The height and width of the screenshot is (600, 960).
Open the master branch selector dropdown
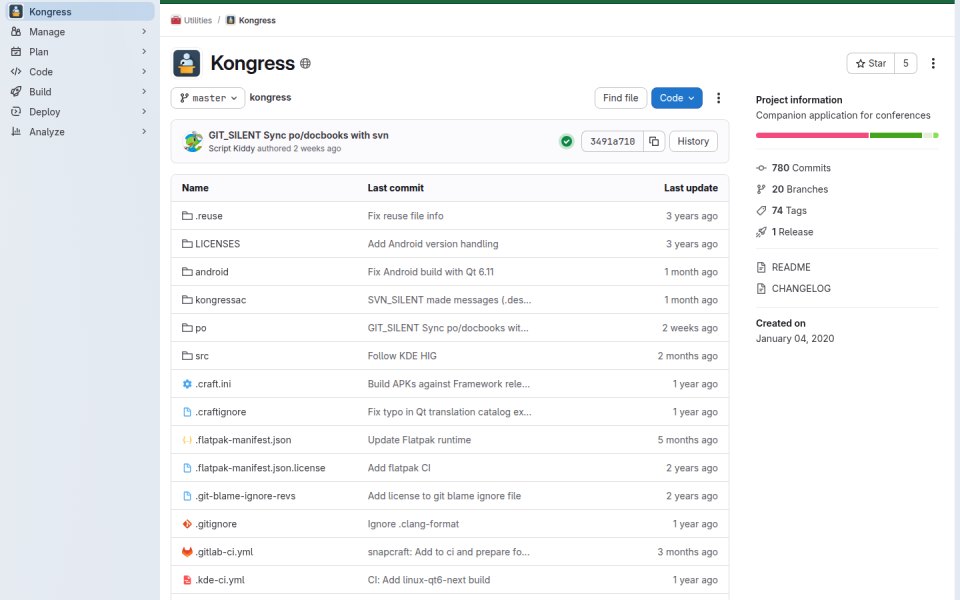click(208, 98)
